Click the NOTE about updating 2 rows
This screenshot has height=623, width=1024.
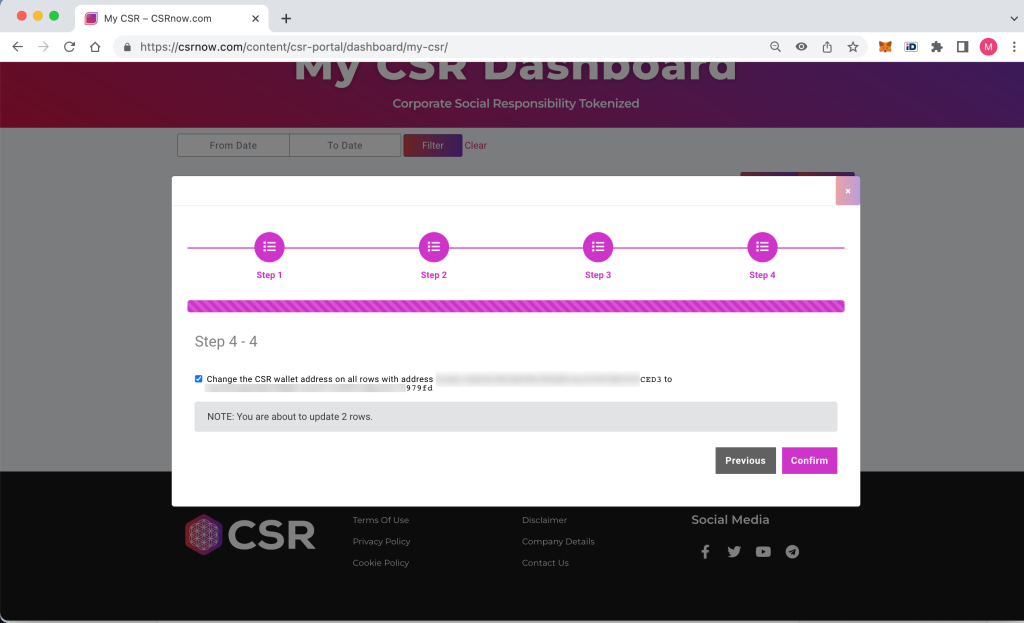click(x=516, y=417)
